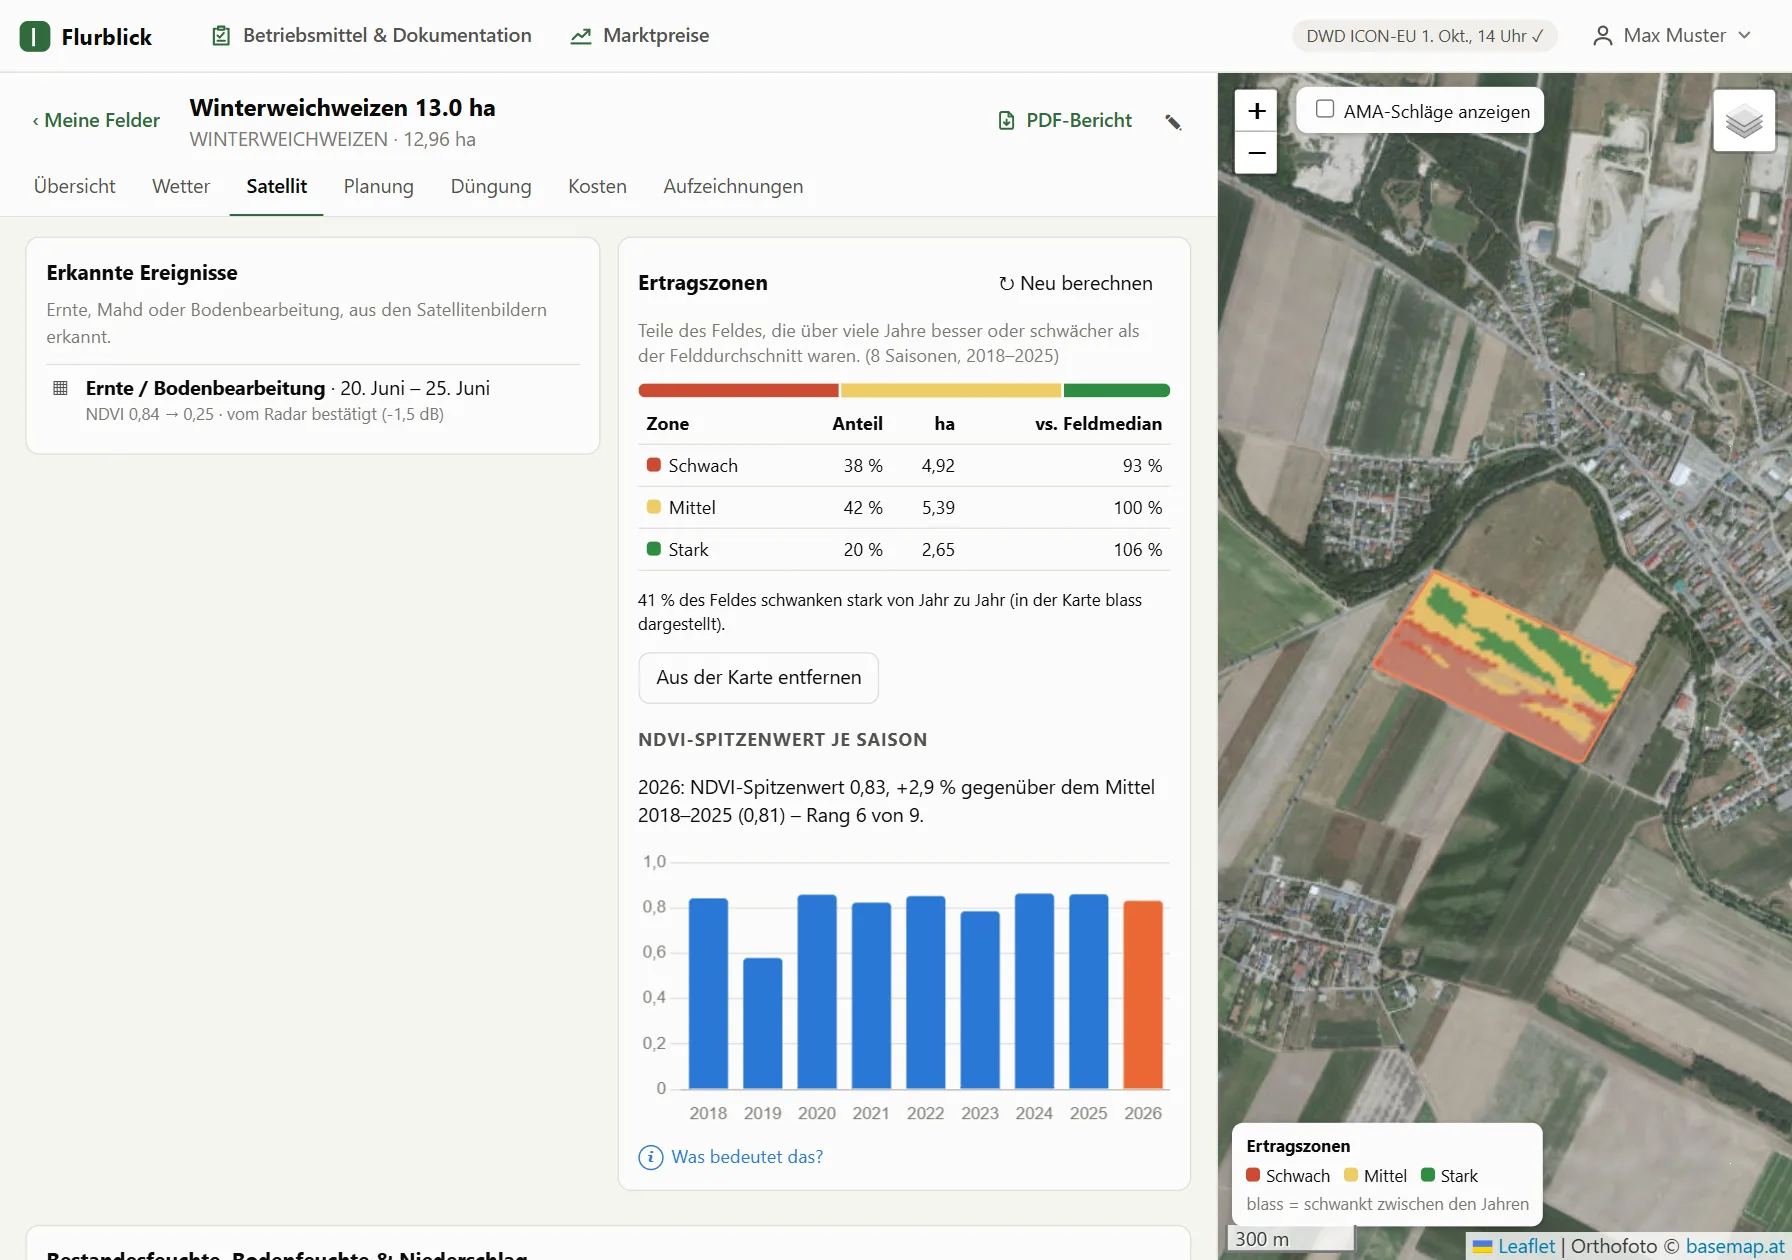Image resolution: width=1792 pixels, height=1260 pixels.
Task: Switch to the Düngung tab
Action: [491, 186]
